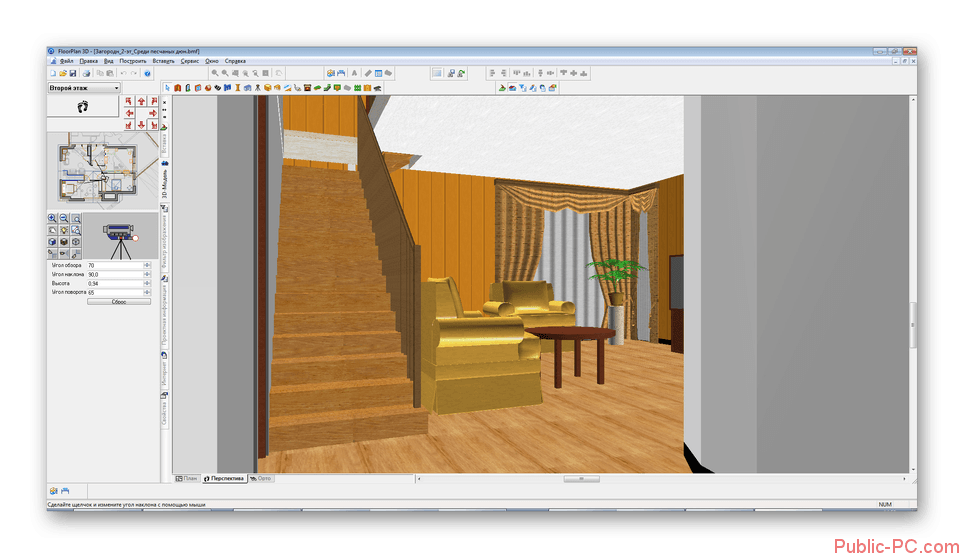Switch to the Перспектива tab
Image resolution: width=964 pixels, height=558 pixels.
point(224,478)
